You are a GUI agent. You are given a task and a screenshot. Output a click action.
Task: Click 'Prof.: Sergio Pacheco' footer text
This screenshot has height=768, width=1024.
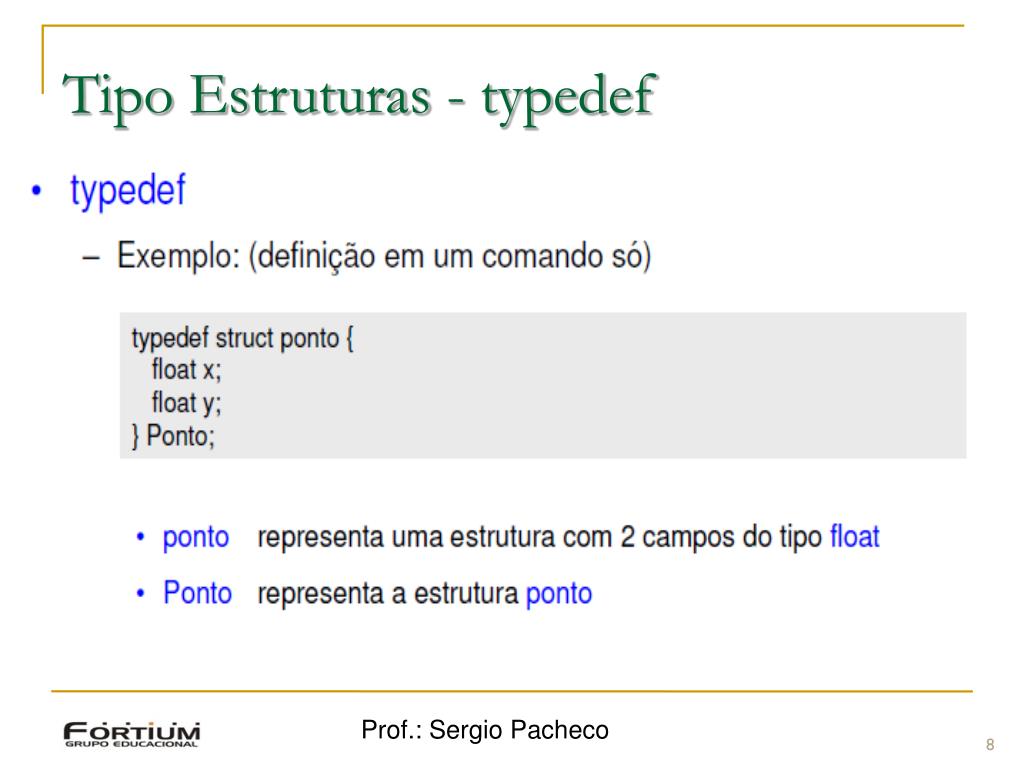(485, 729)
